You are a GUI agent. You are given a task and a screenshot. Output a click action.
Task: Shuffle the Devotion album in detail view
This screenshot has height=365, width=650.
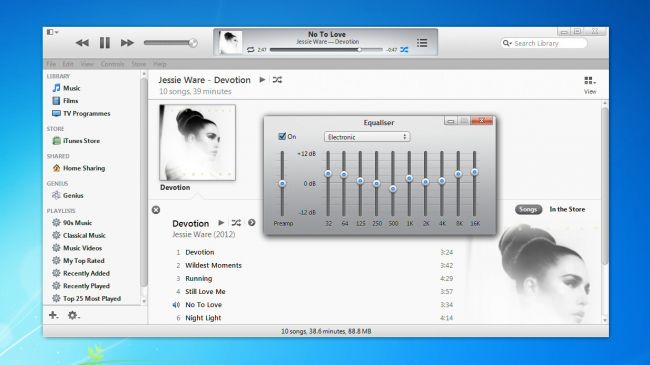(236, 223)
